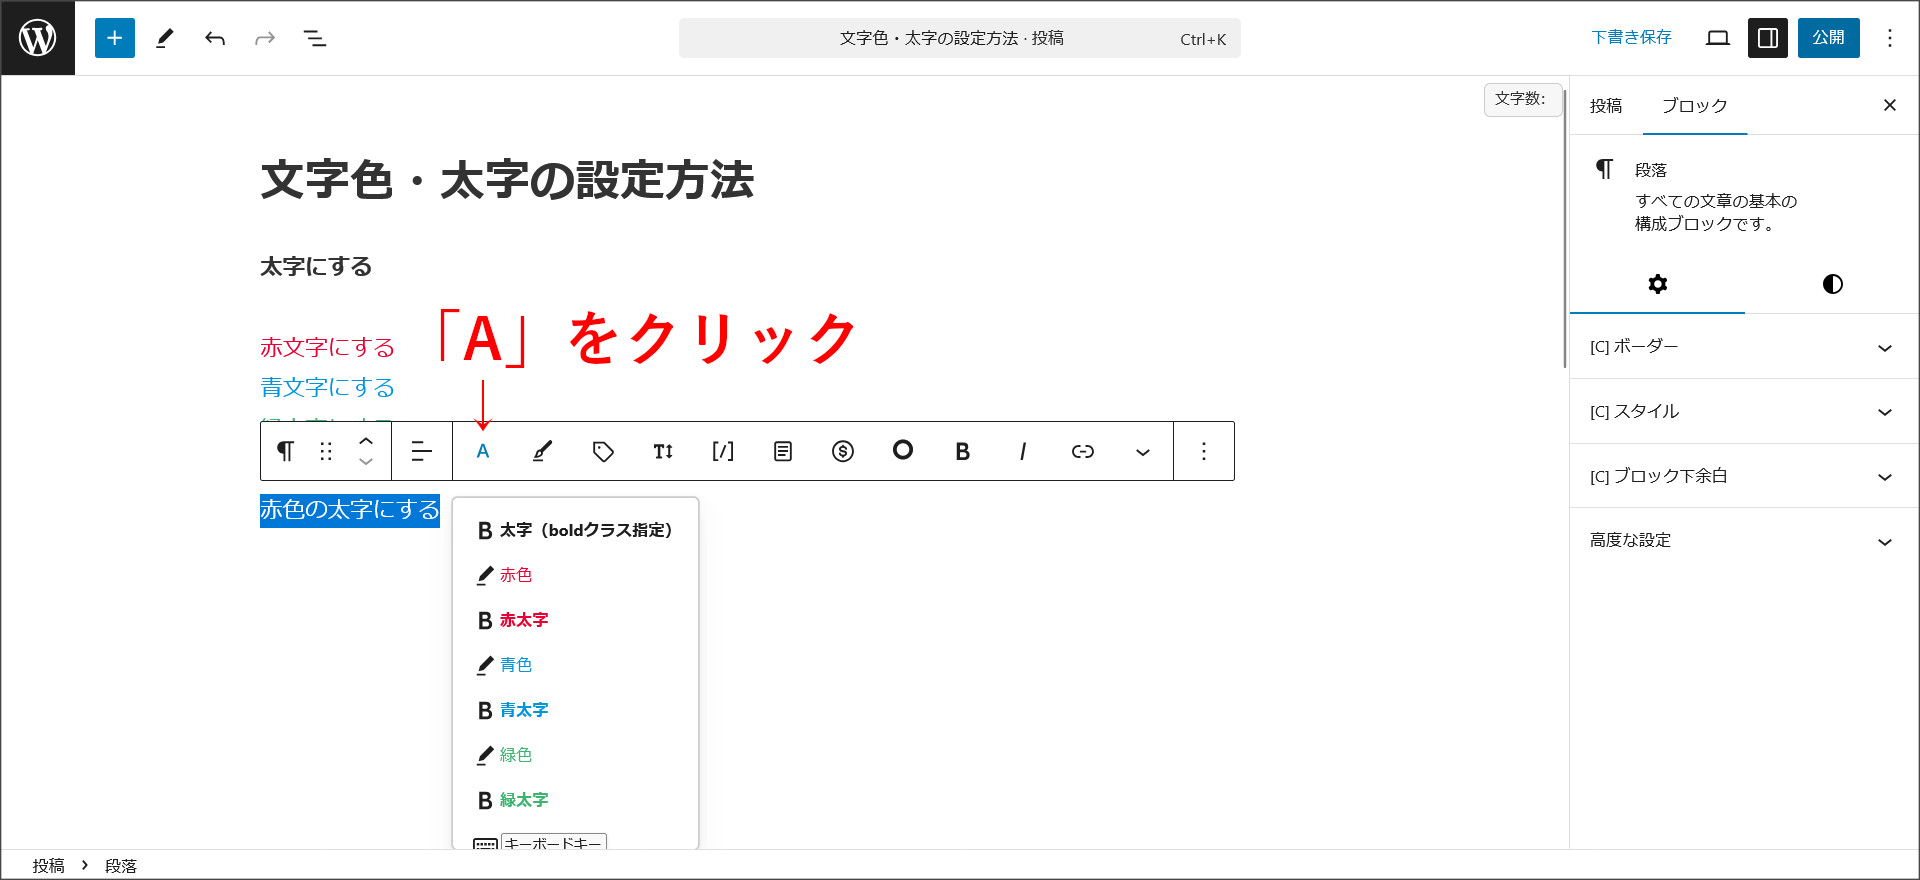Open the block inserter plus button
1920x880 pixels.
pyautogui.click(x=115, y=38)
